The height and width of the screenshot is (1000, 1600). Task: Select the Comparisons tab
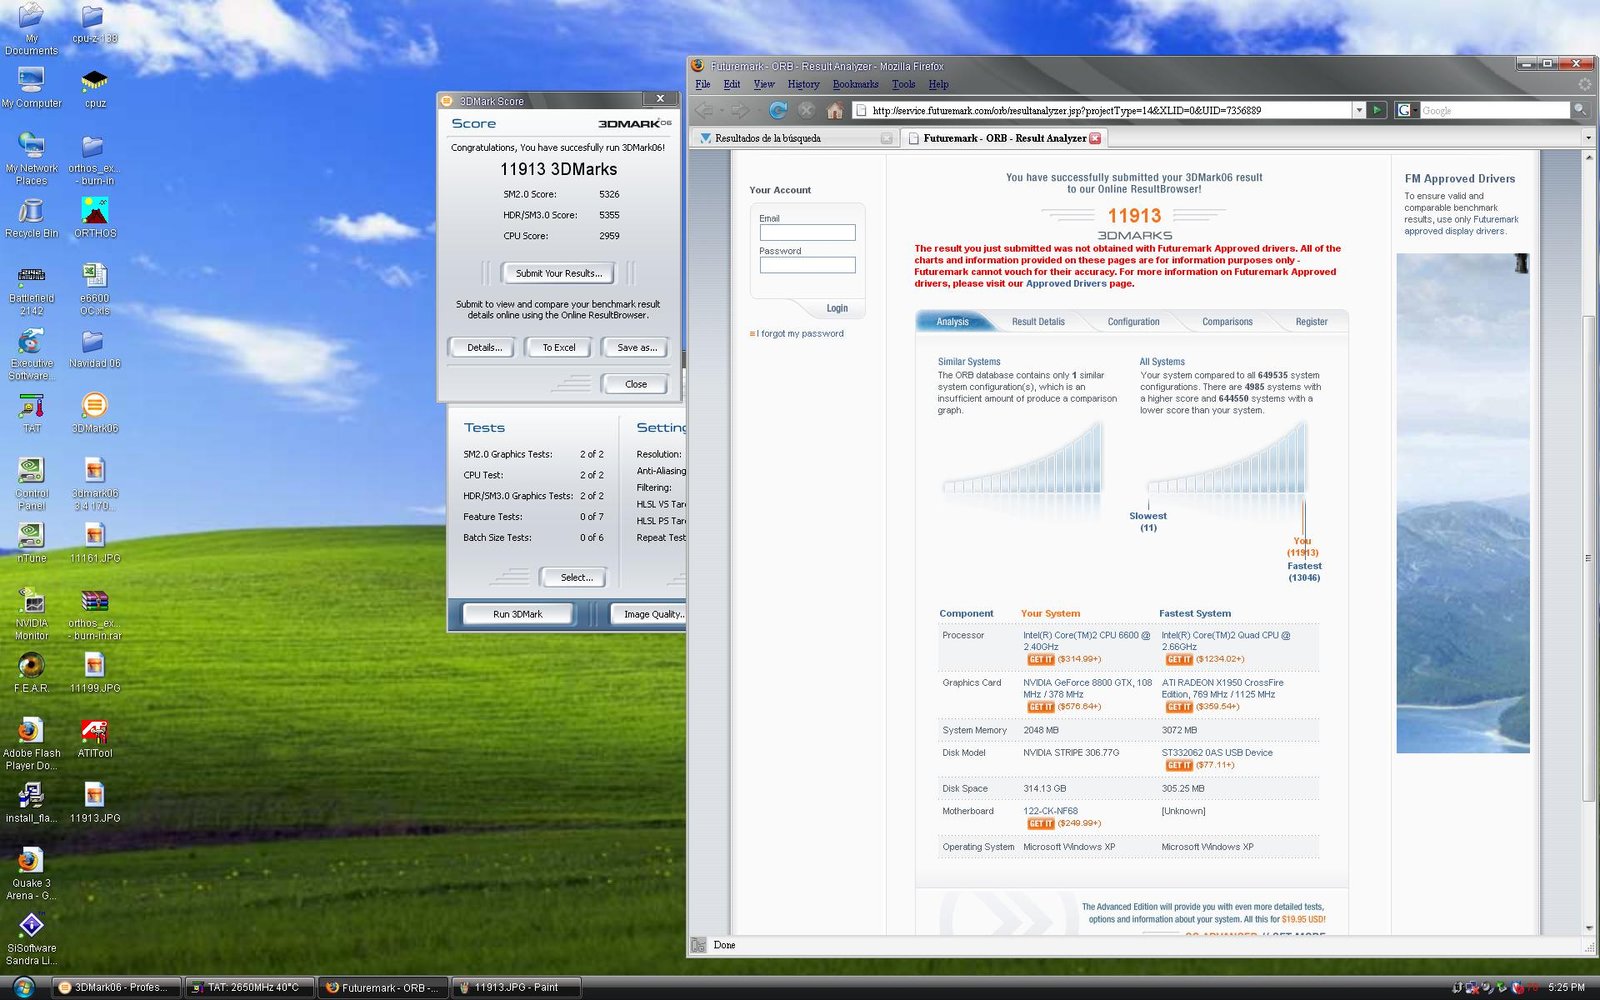[1227, 322]
